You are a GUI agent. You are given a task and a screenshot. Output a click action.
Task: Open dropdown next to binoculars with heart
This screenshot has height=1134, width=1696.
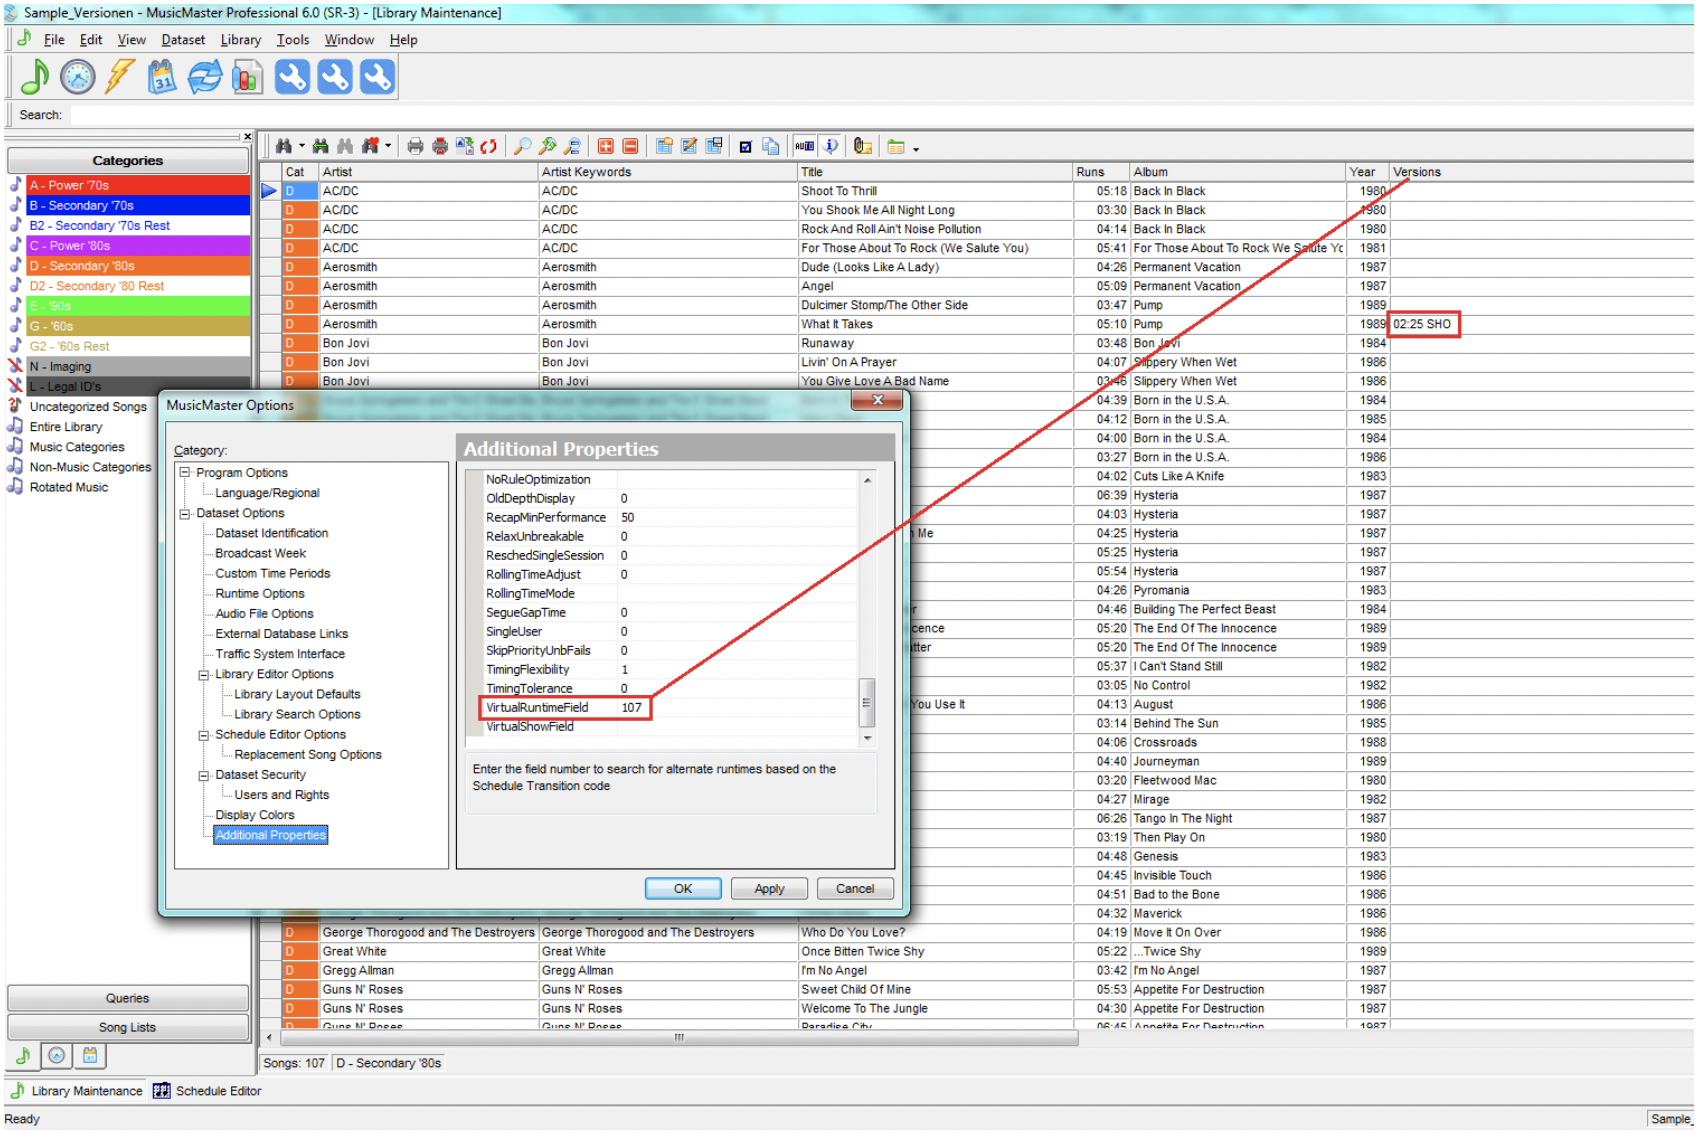388,146
